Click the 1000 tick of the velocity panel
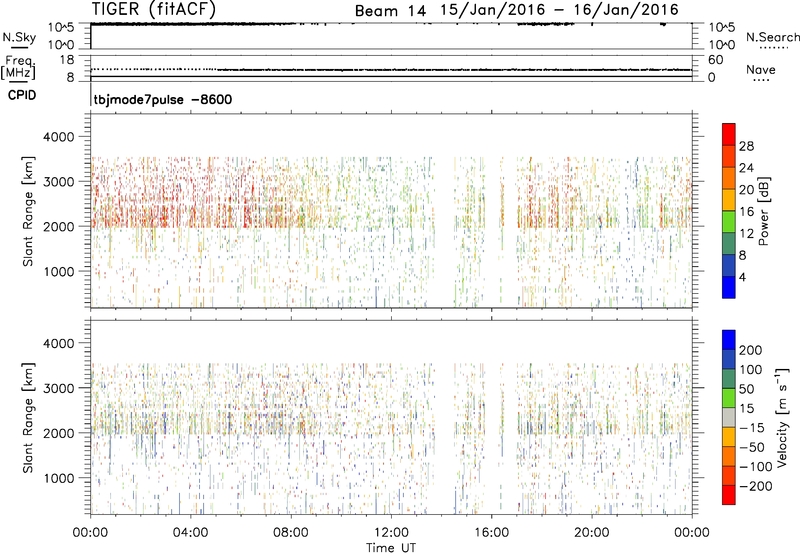Screen dimensions: 800x554 pyautogui.click(x=58, y=478)
